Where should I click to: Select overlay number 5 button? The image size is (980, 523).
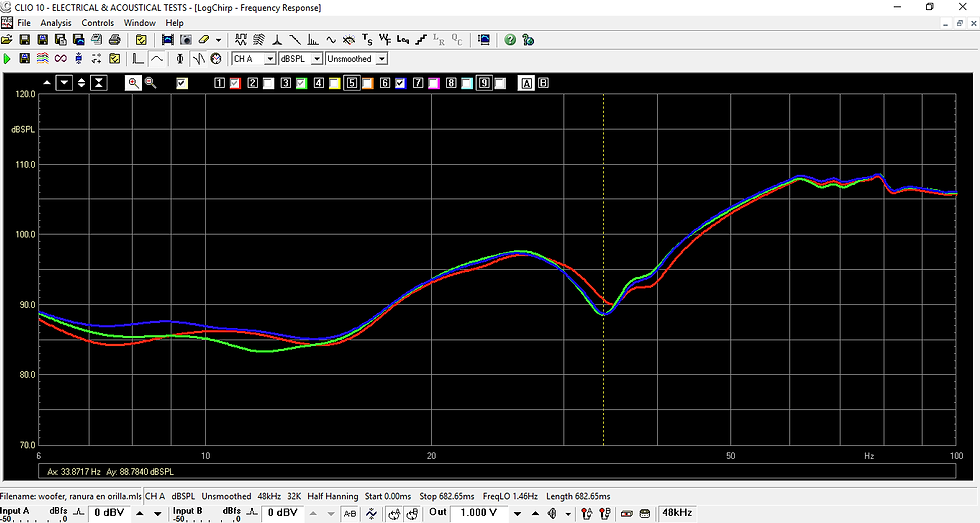(x=352, y=83)
